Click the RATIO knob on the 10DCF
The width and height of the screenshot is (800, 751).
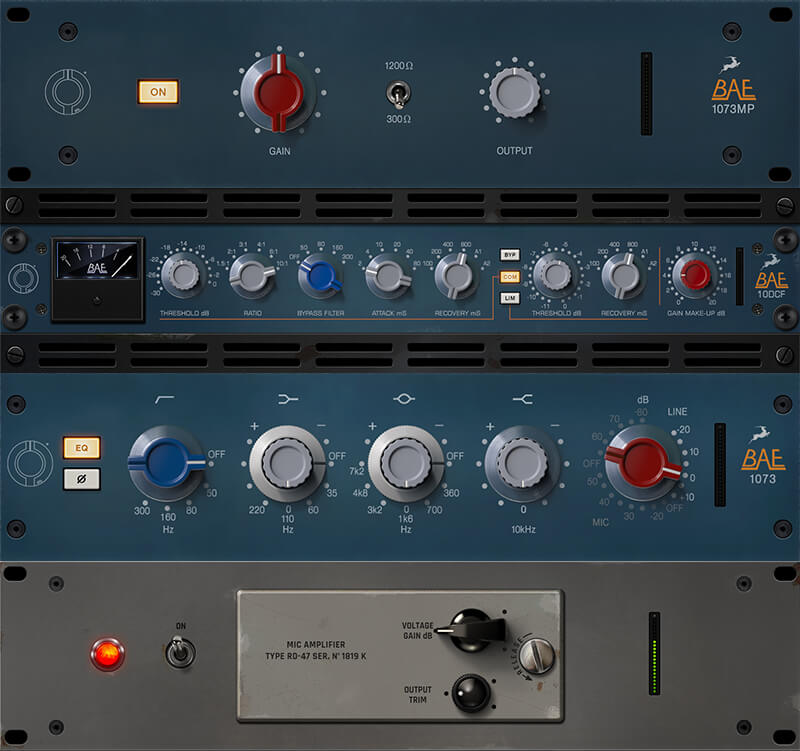(252, 276)
